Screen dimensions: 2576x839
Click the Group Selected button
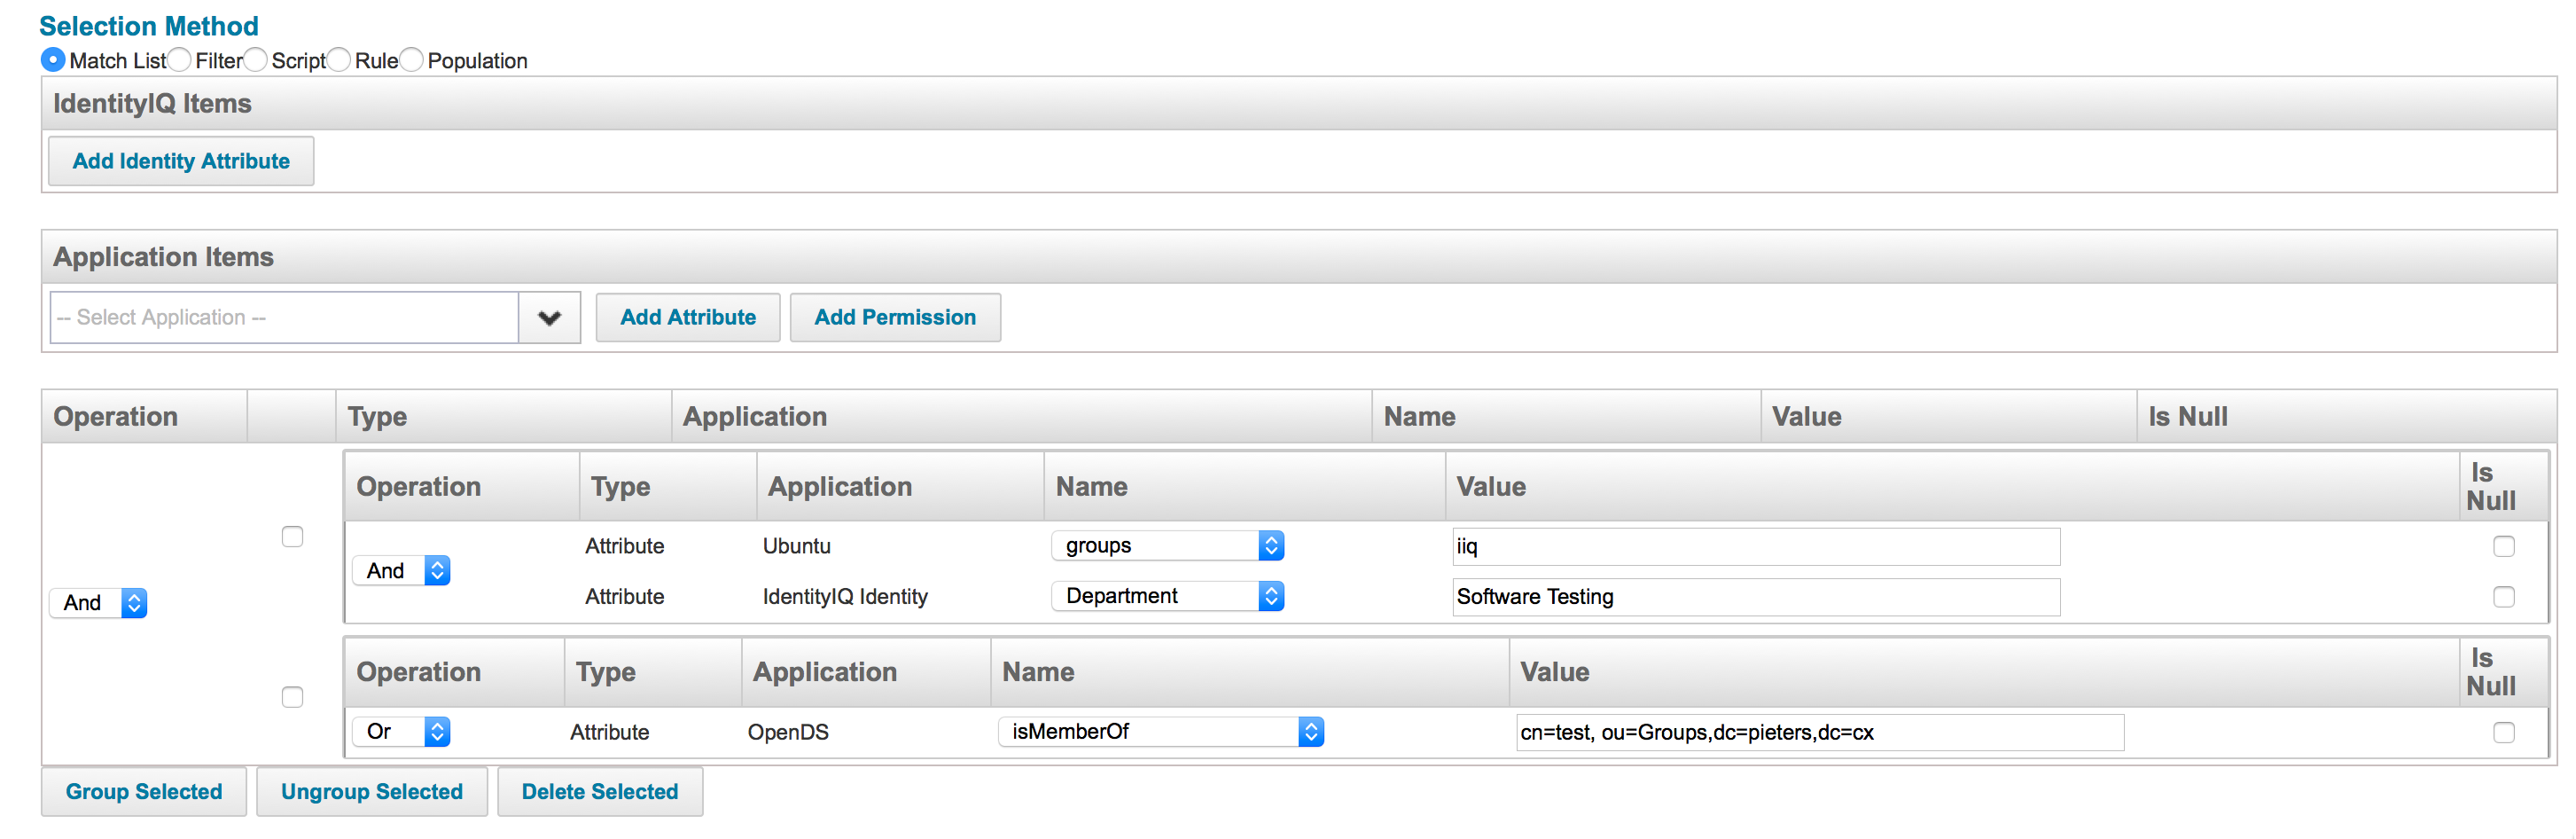point(144,792)
